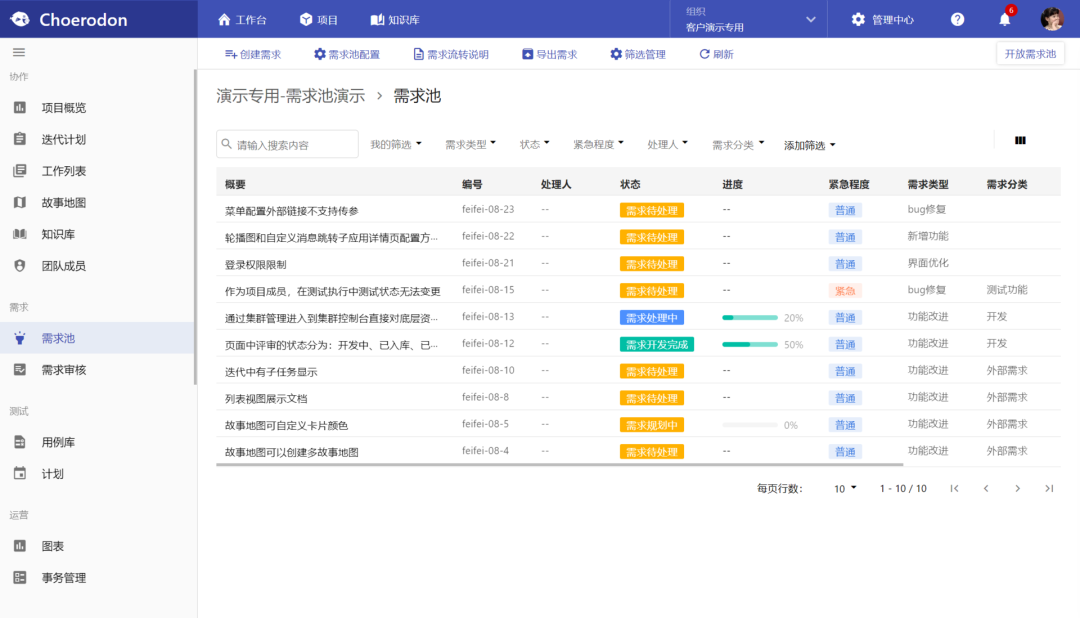
Task: Click the 创建需求 button
Action: (253, 54)
